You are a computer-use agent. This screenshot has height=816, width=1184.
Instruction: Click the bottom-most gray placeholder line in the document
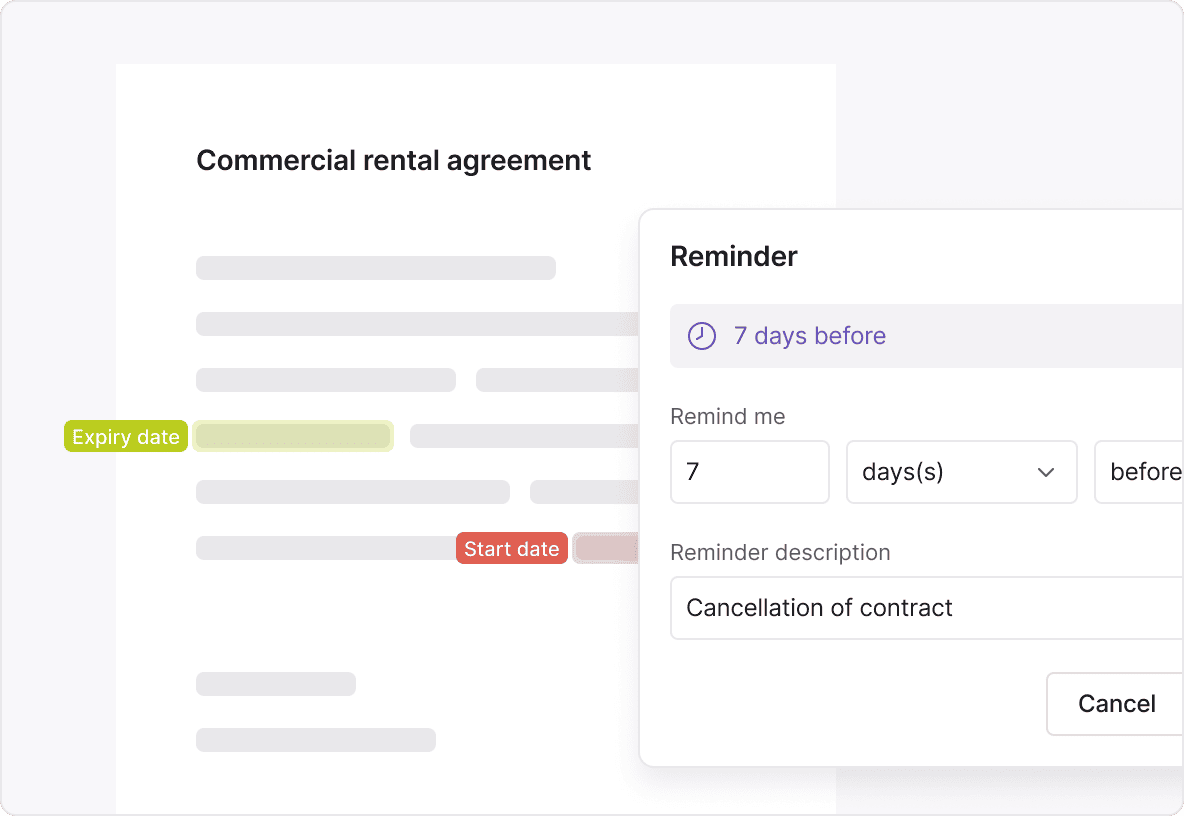pyautogui.click(x=316, y=740)
